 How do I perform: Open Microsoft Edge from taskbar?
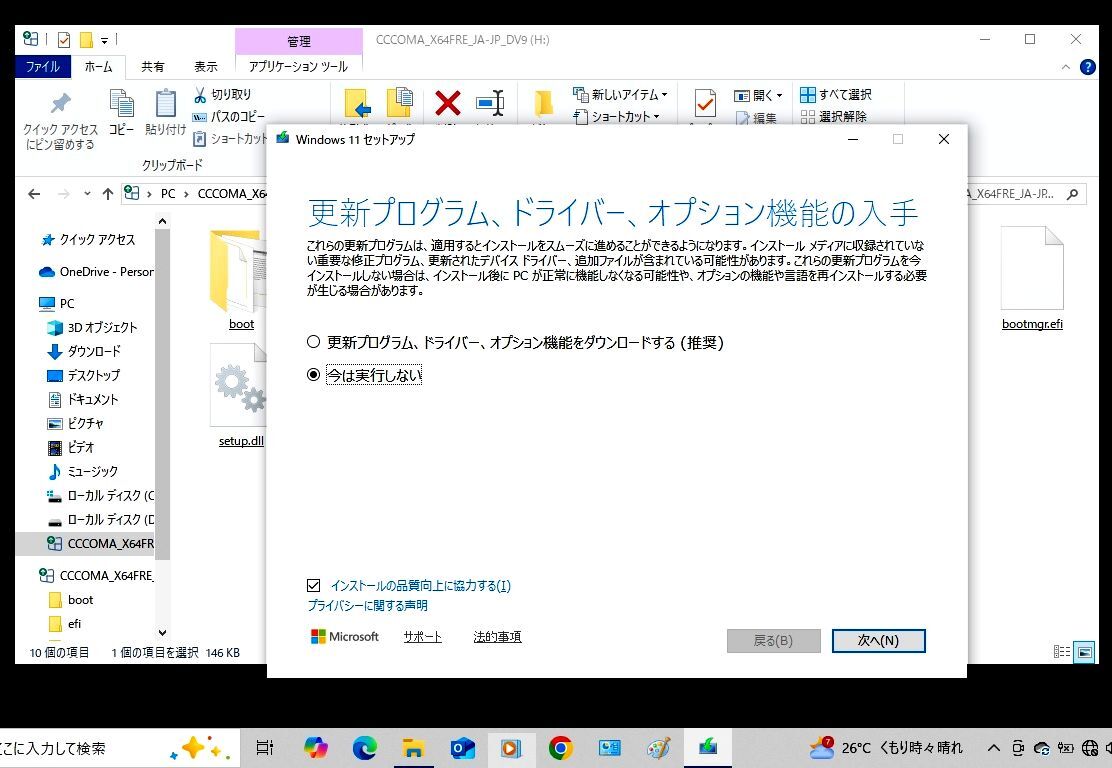pos(365,747)
